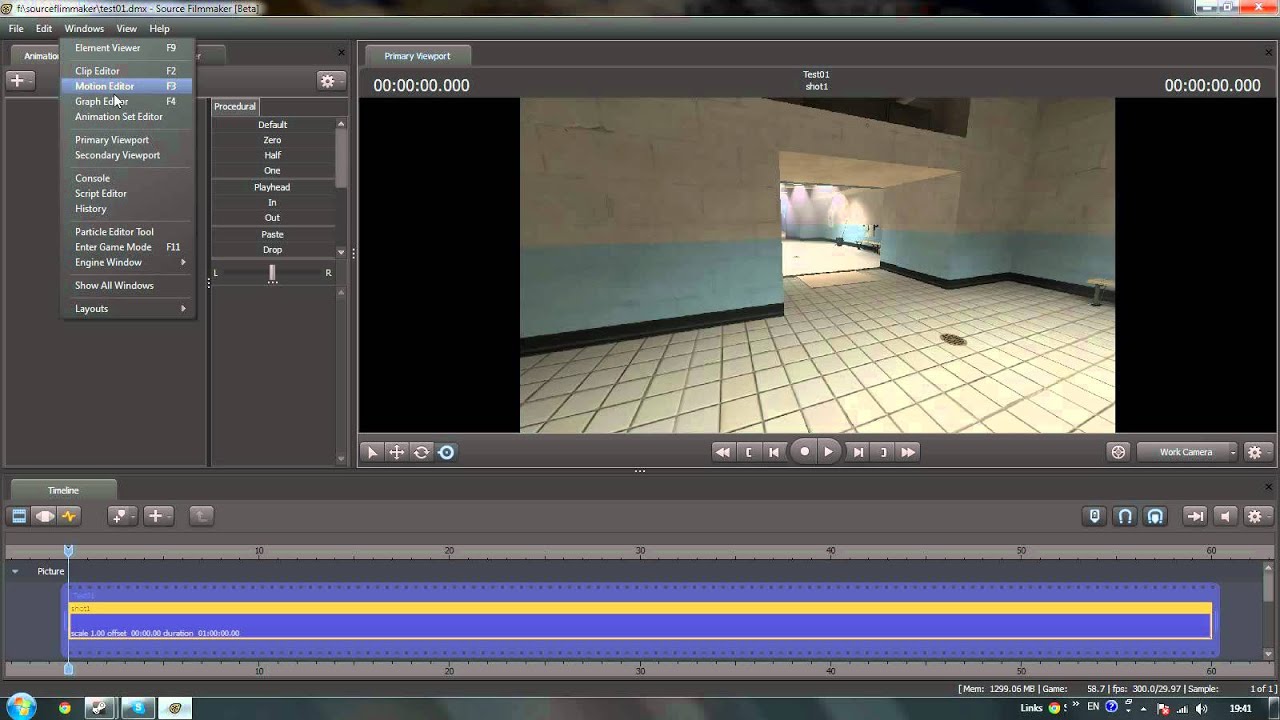
Task: Click the L-R preset balance slider handle
Action: coord(272,273)
